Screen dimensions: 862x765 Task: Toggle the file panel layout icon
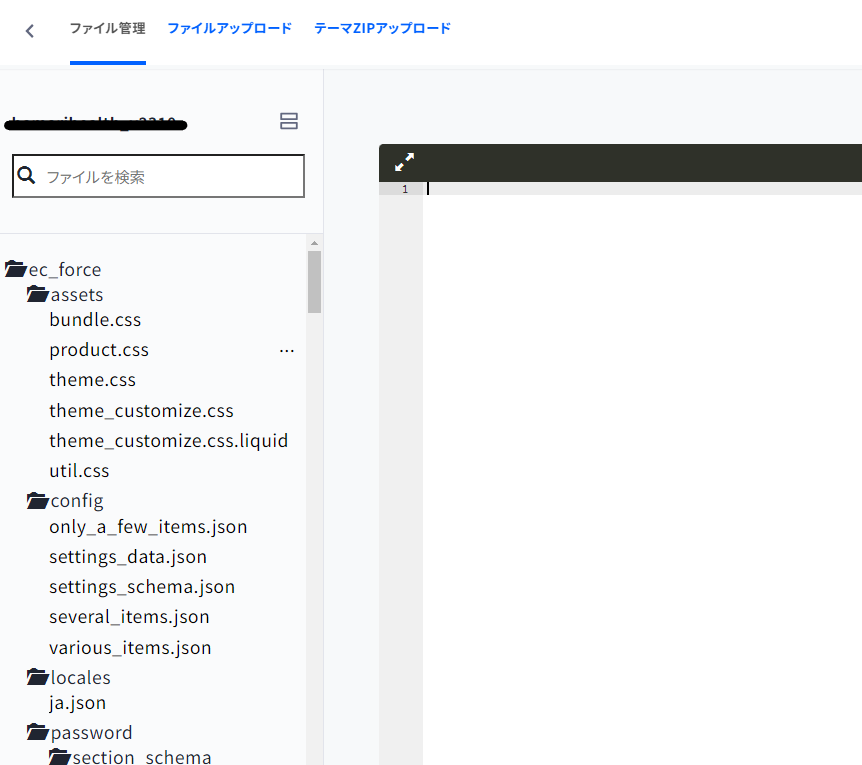tap(289, 122)
